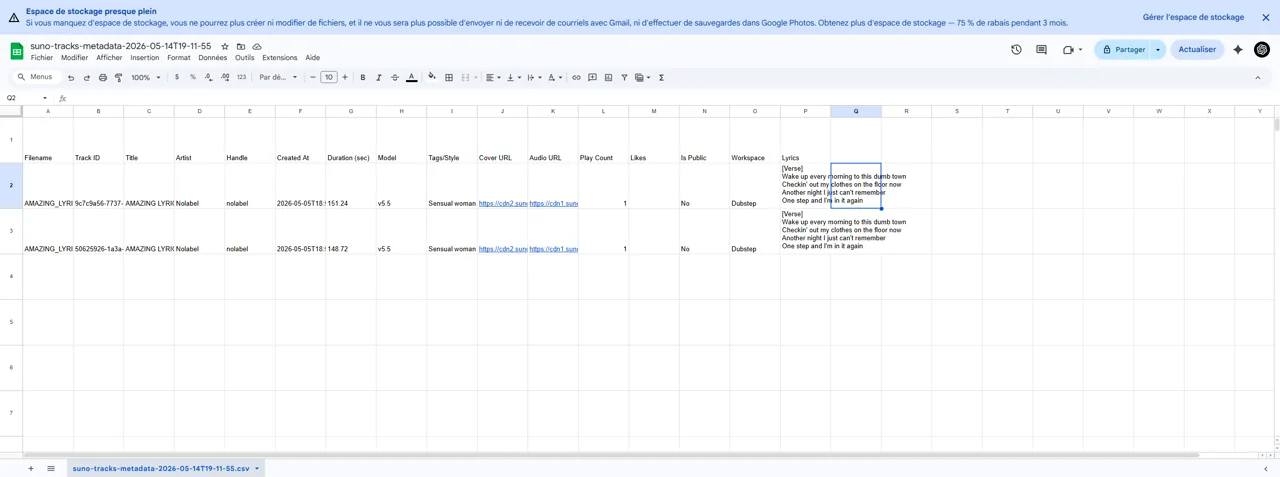Open the vertical align dropdown
Image resolution: width=1280 pixels, height=477 pixels.
tap(512, 77)
